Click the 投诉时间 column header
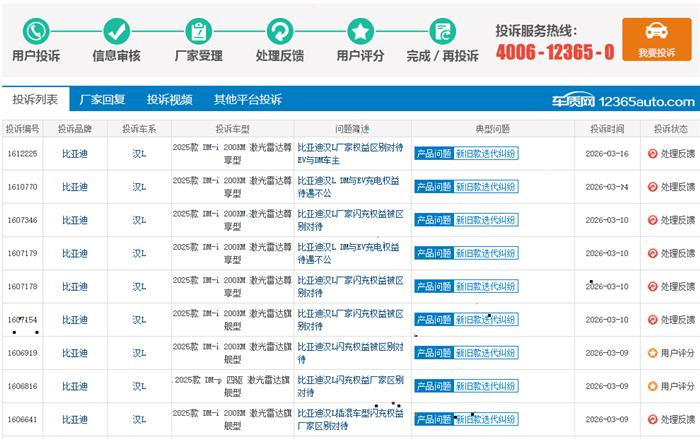Viewport: 700px width, 439px height. (x=606, y=129)
